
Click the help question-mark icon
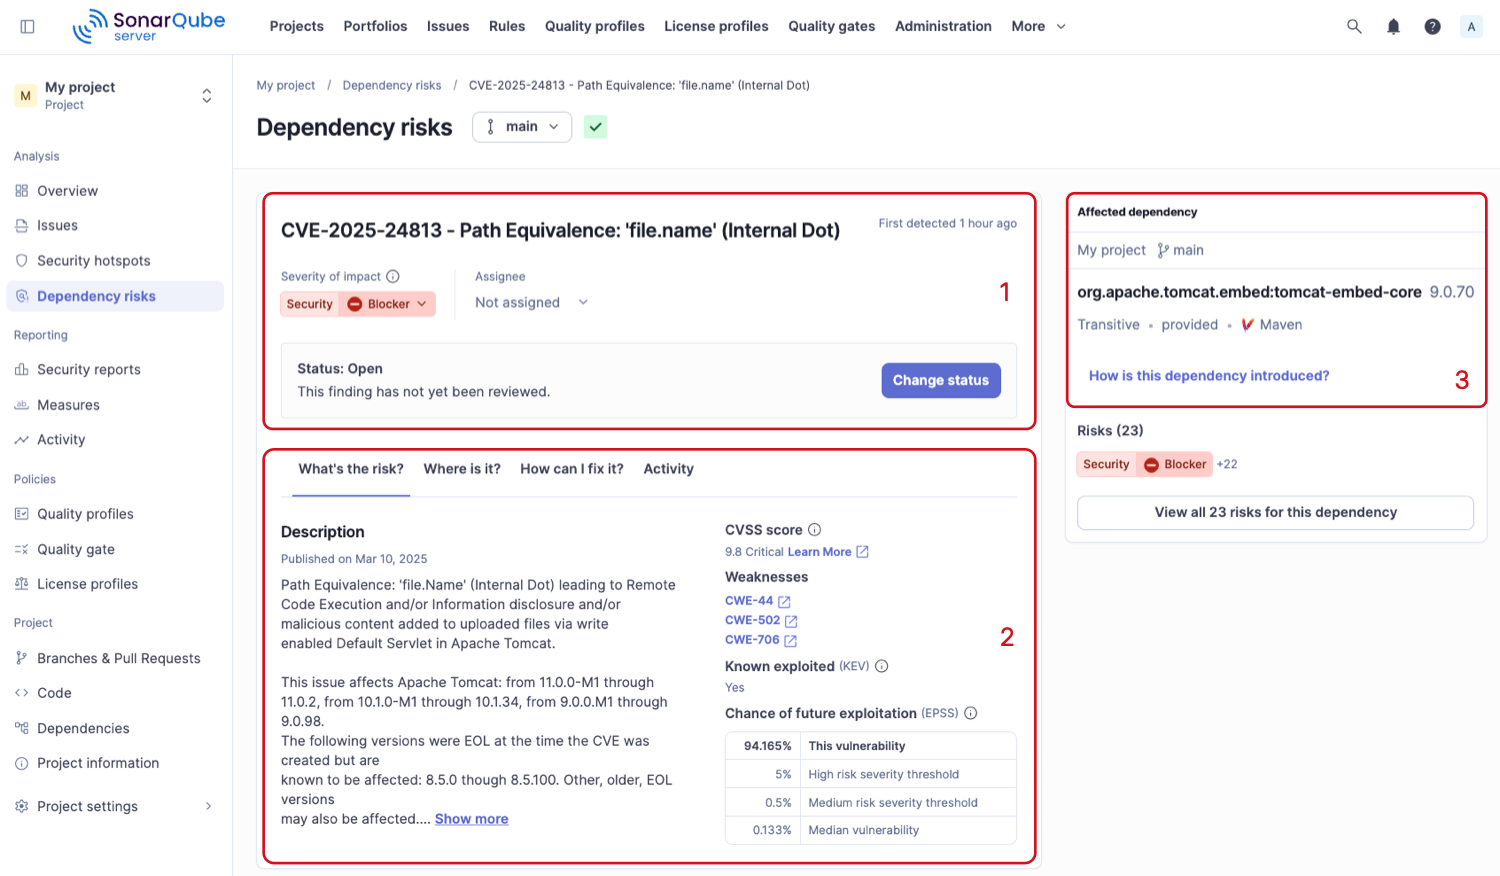tap(1432, 26)
